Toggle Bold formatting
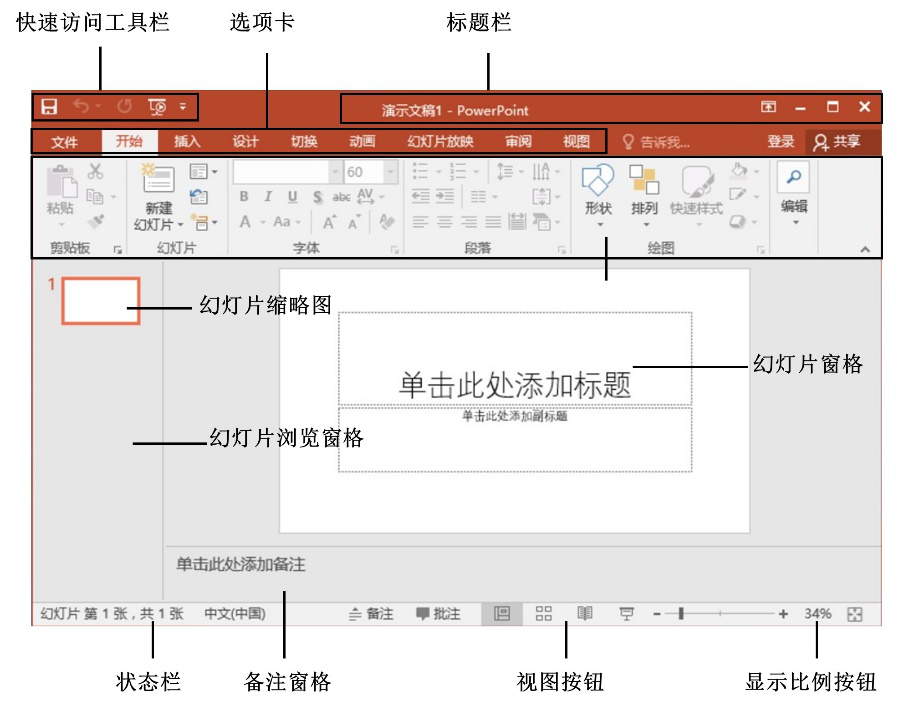The image size is (899, 706). 244,197
